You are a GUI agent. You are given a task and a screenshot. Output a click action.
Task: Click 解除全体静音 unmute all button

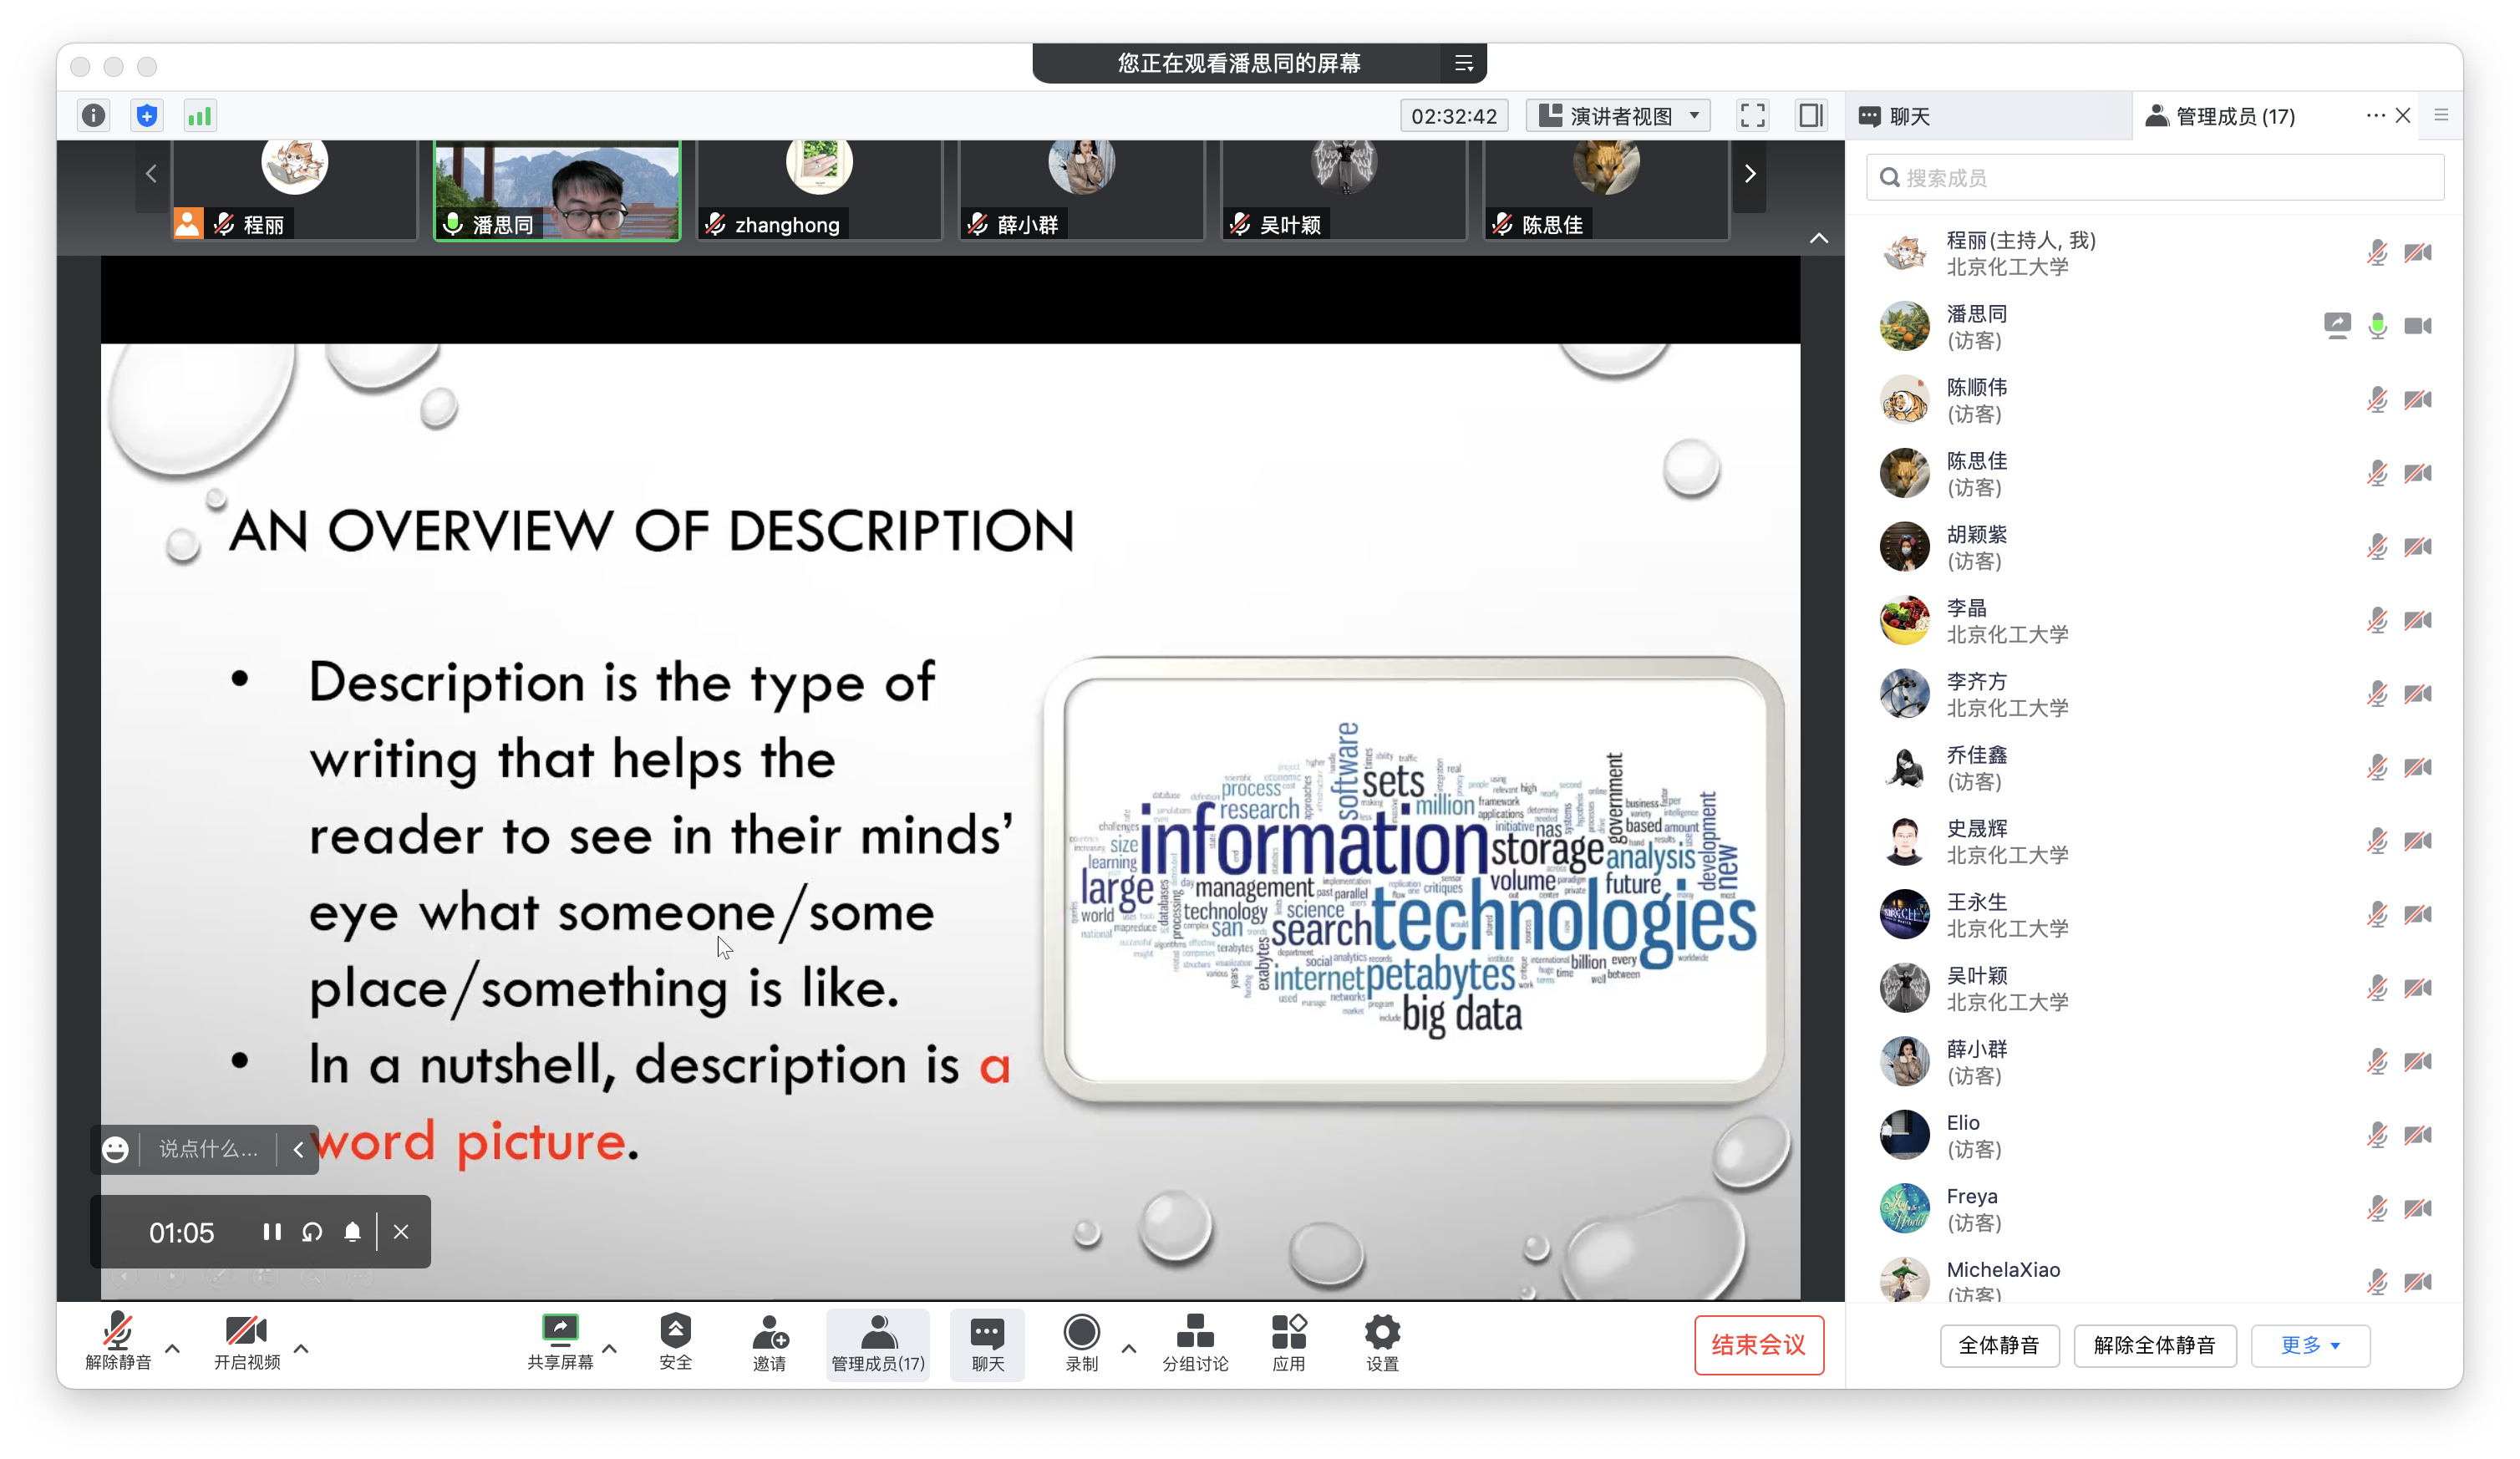pos(2155,1346)
